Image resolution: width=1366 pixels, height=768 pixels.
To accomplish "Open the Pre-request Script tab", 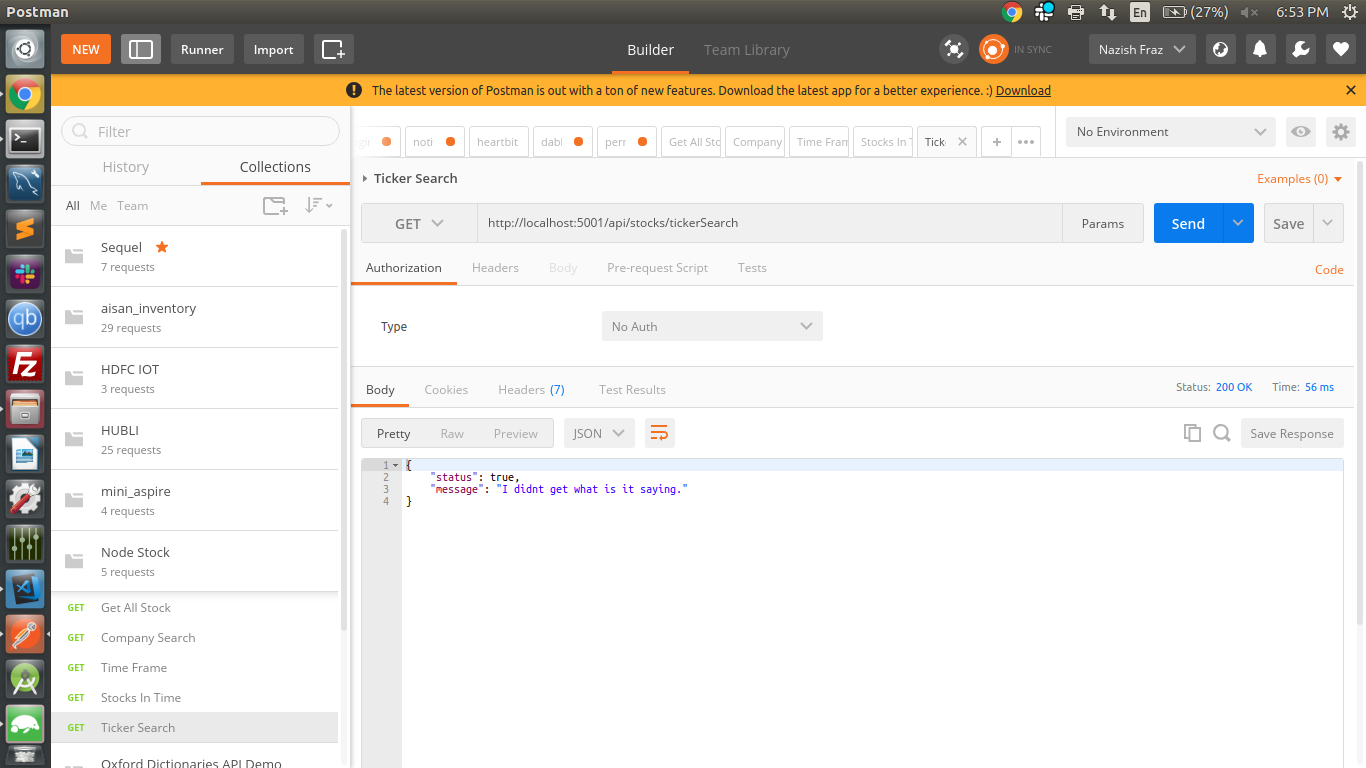I will 657,268.
